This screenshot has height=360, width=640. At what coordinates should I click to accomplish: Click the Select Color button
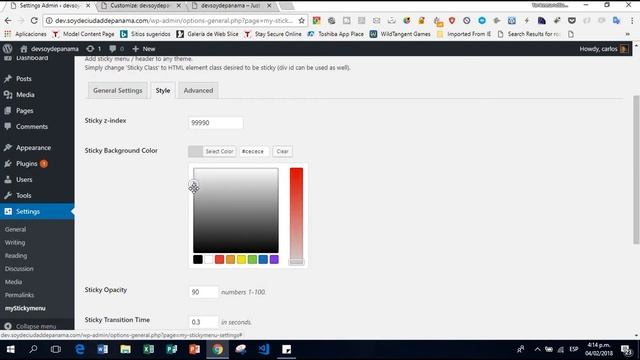[x=212, y=151]
